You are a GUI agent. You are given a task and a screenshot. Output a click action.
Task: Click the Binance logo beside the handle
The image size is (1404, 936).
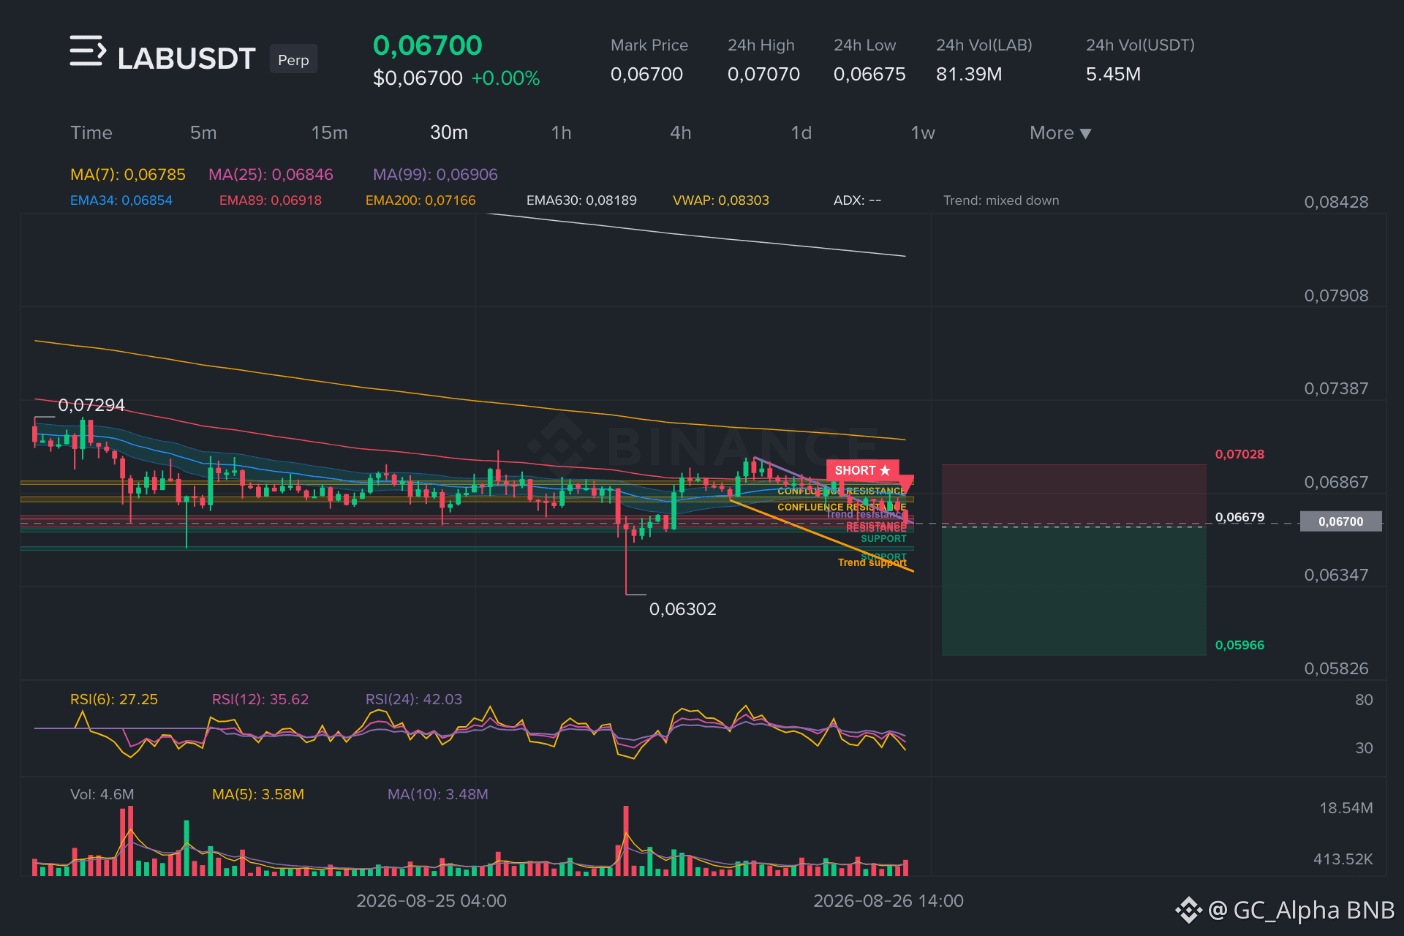pos(1188,910)
